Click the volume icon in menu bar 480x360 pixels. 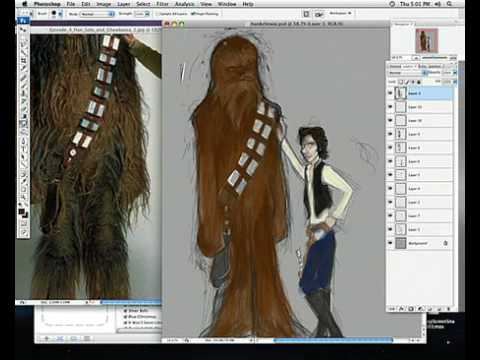[438, 4]
